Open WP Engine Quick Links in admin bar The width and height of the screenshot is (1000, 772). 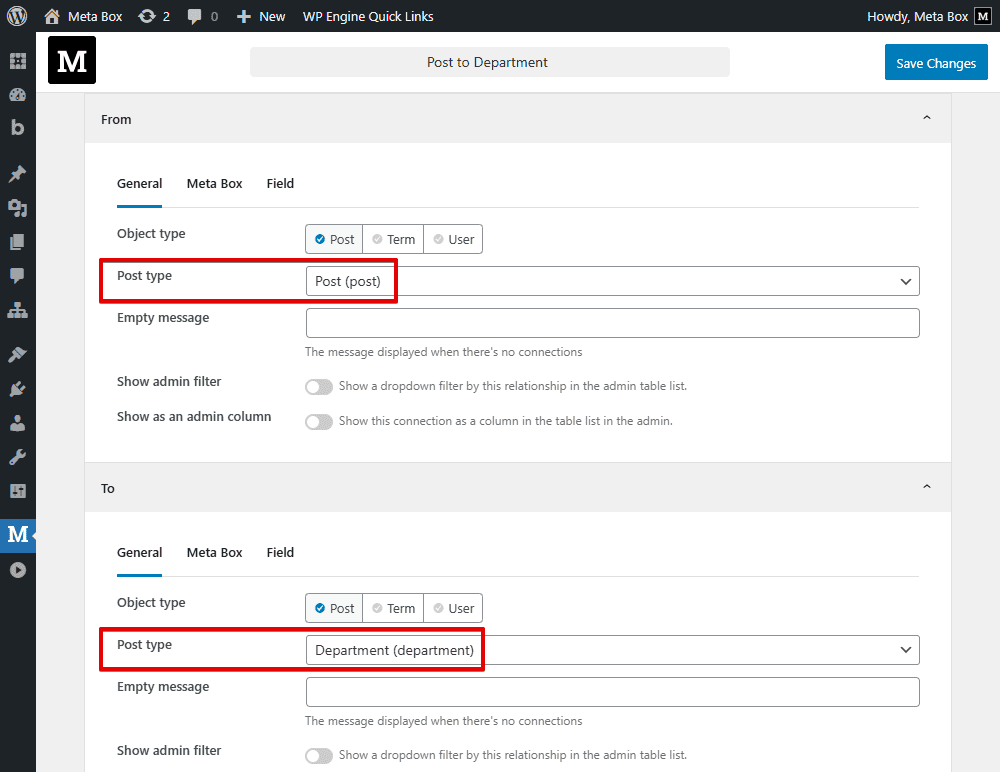click(368, 16)
